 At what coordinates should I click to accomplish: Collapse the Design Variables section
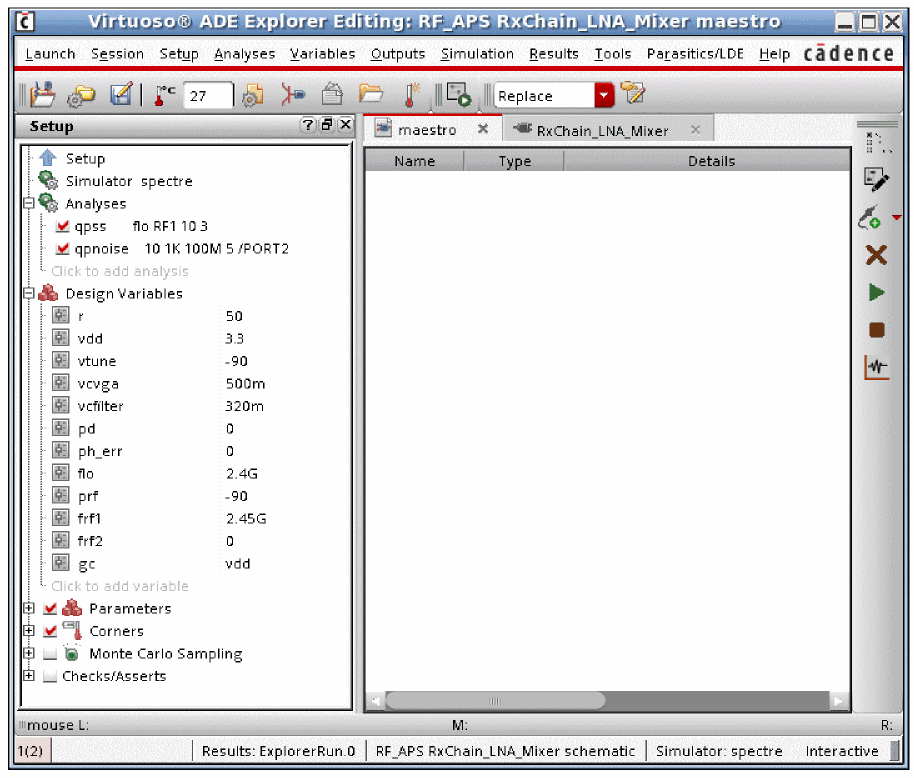click(29, 294)
